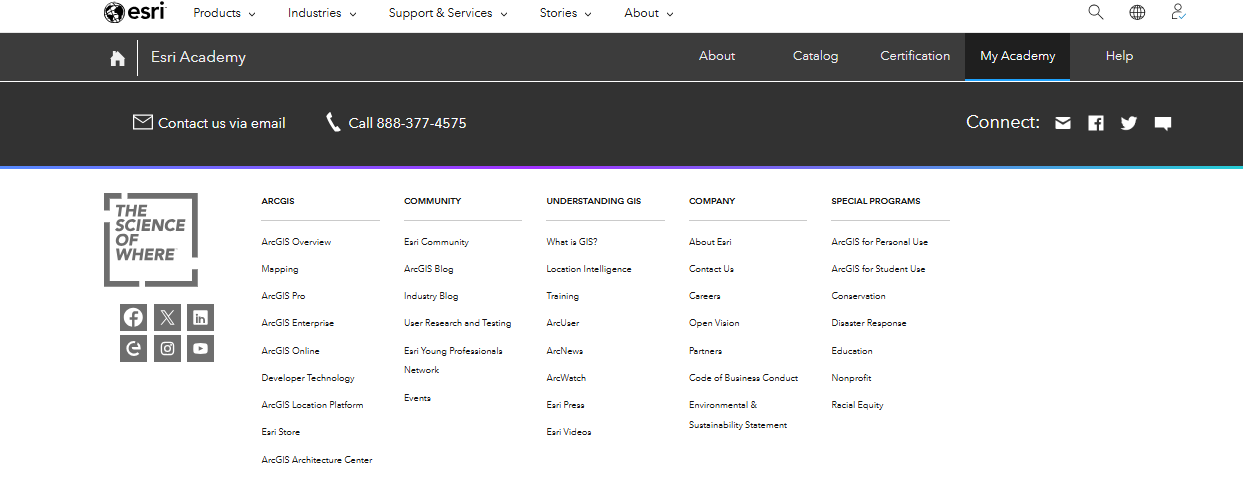Switch to the Certification tab
Viewport: 1243px width, 479px height.
(x=915, y=56)
